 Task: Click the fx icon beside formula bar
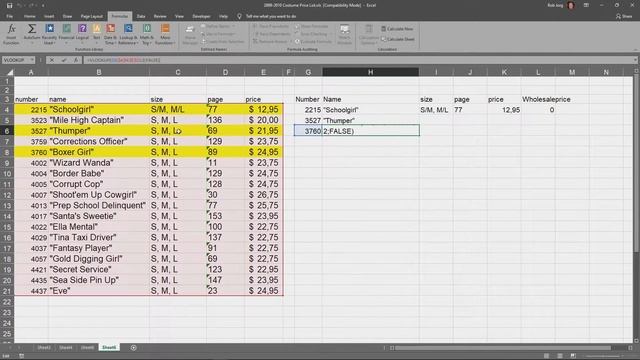coord(76,60)
